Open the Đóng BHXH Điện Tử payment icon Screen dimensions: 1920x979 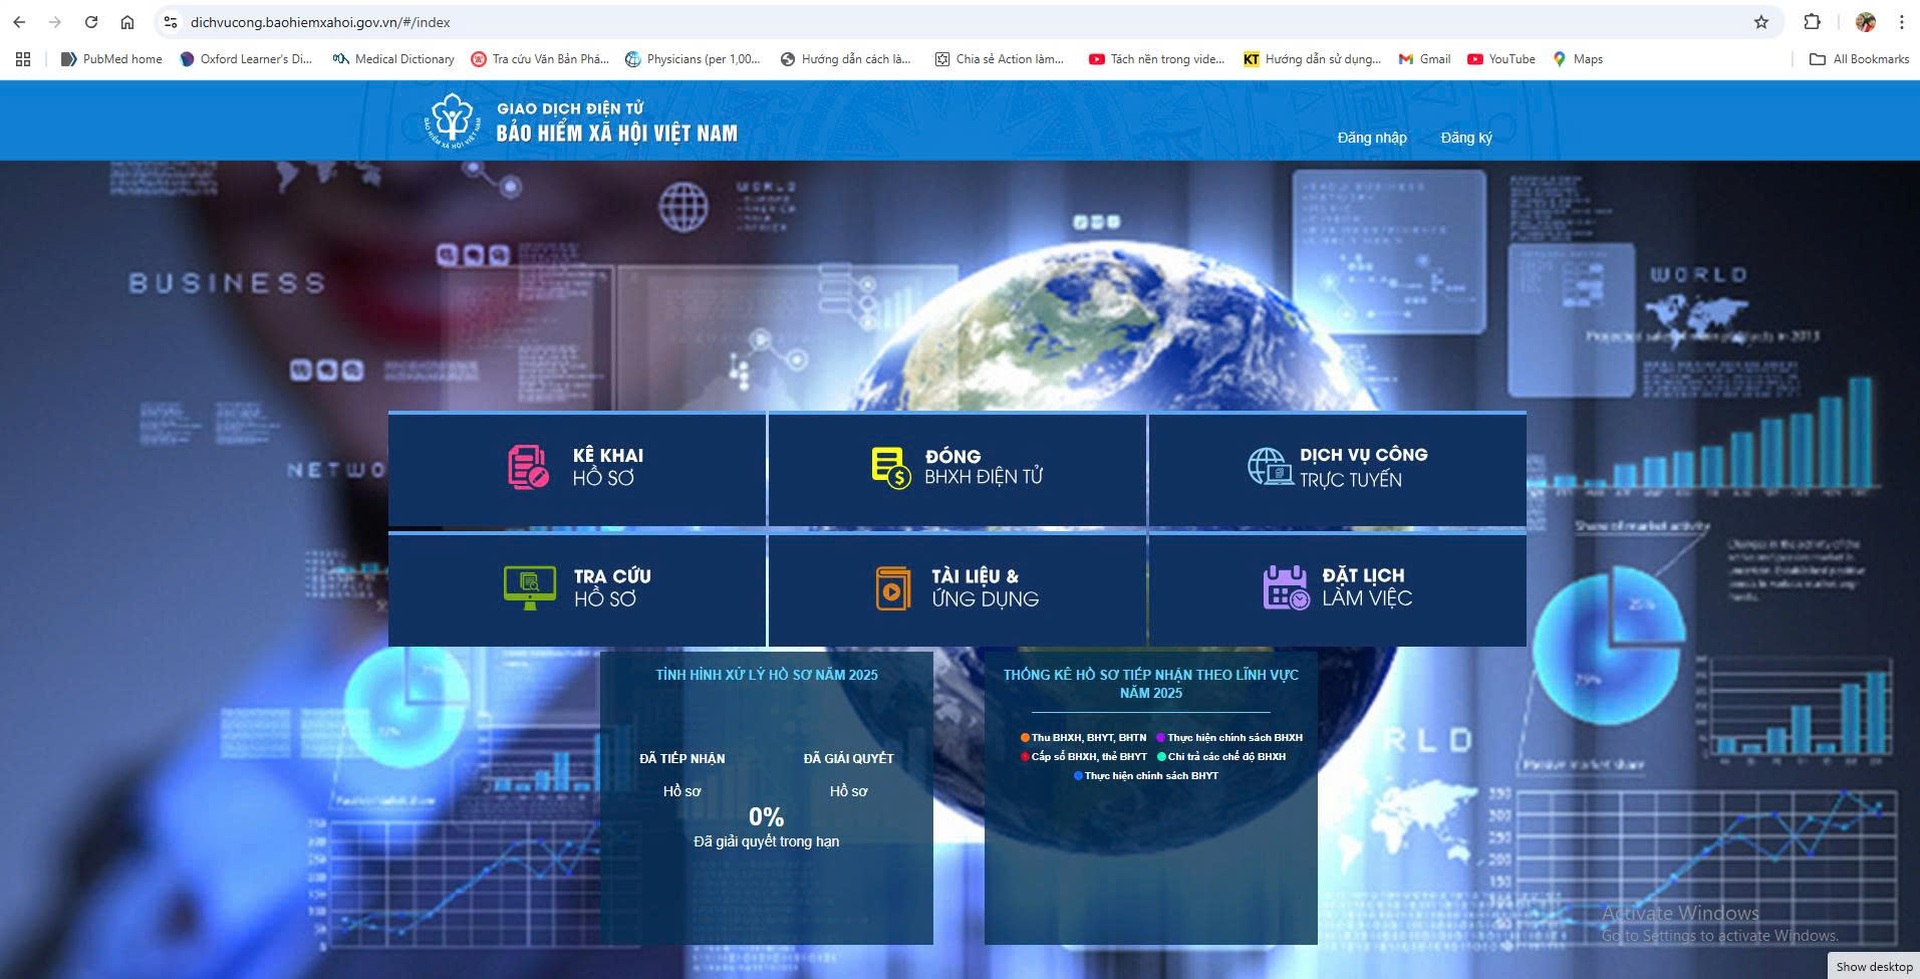tap(890, 467)
